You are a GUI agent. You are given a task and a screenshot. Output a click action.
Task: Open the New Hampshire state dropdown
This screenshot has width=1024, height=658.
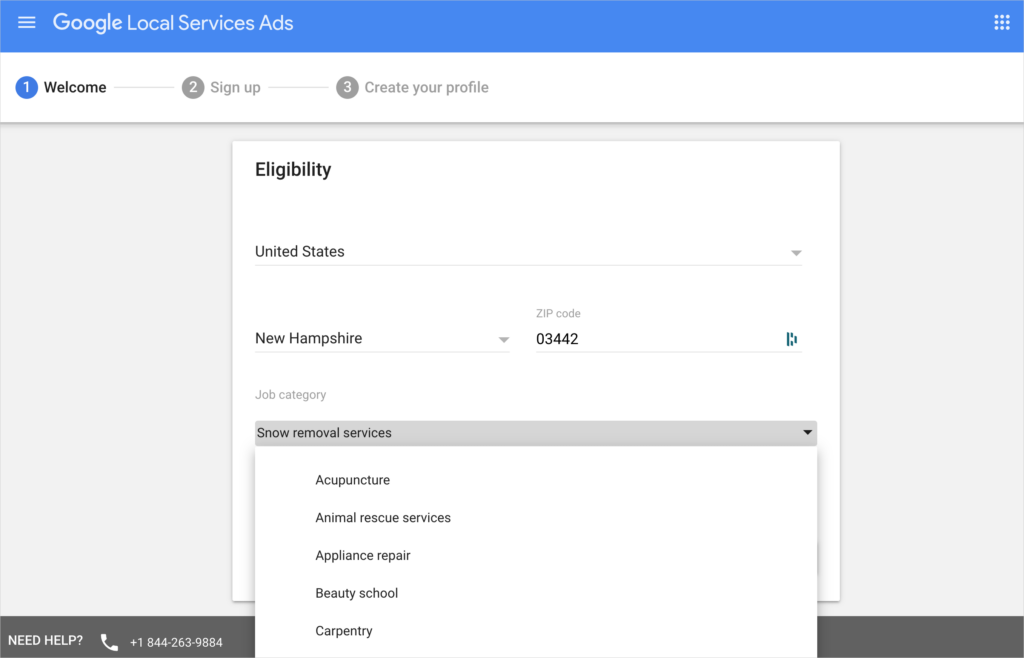click(x=382, y=339)
